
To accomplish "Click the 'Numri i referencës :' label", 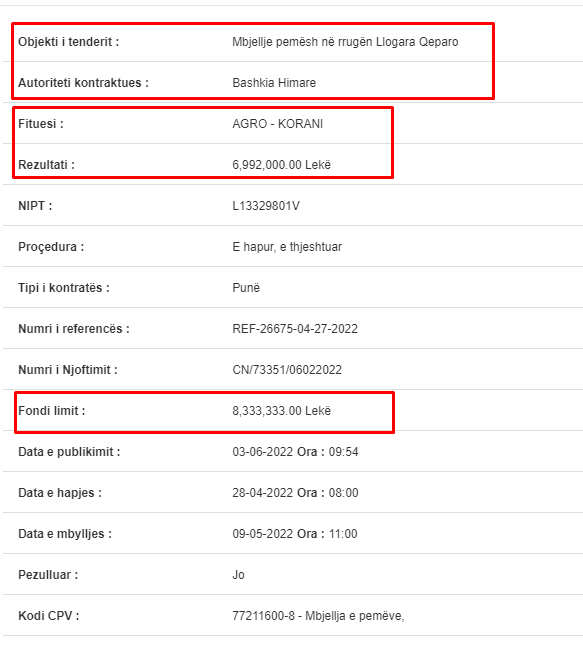I will click(74, 329).
